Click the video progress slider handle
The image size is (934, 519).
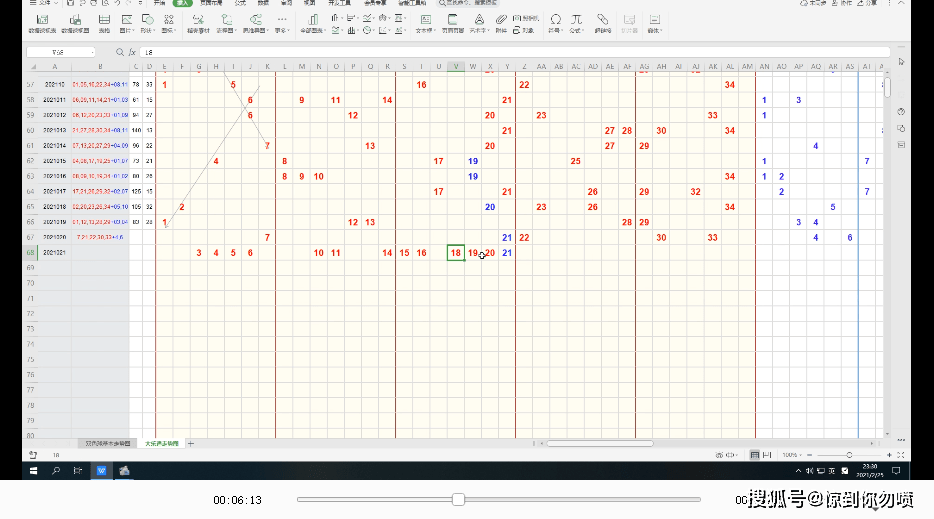pyautogui.click(x=458, y=499)
